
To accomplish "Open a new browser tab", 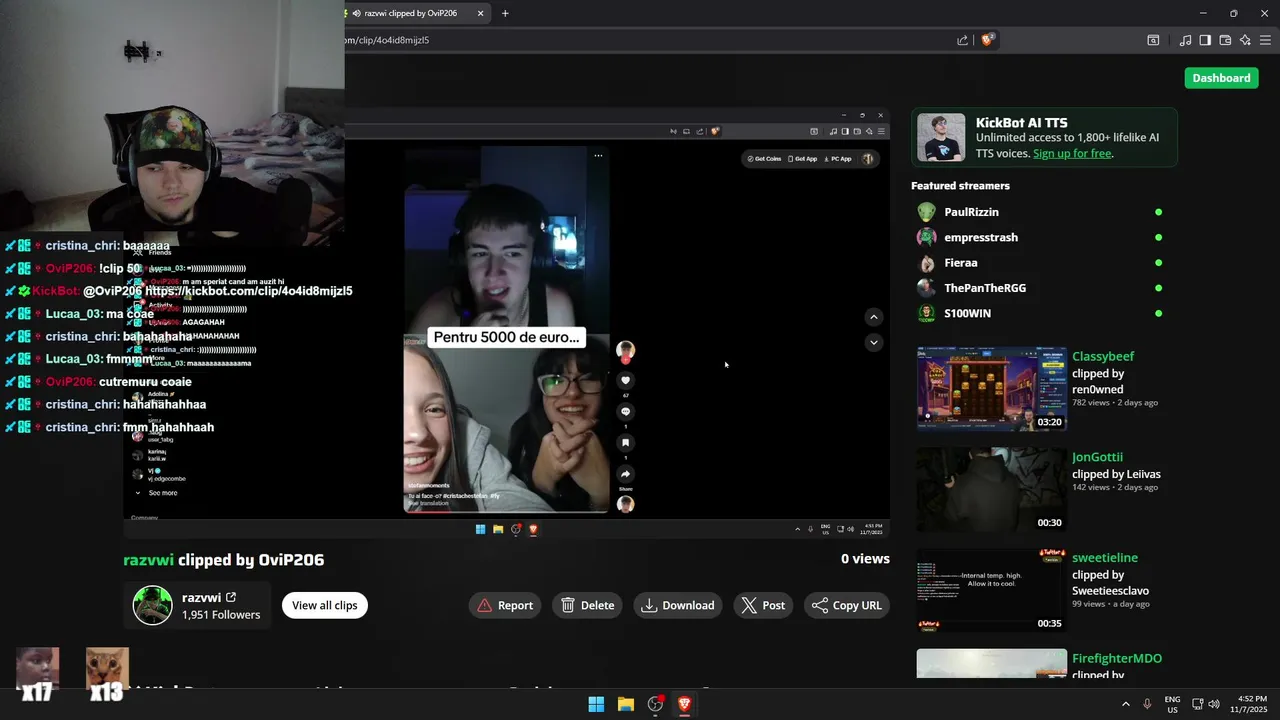I will click(x=505, y=13).
